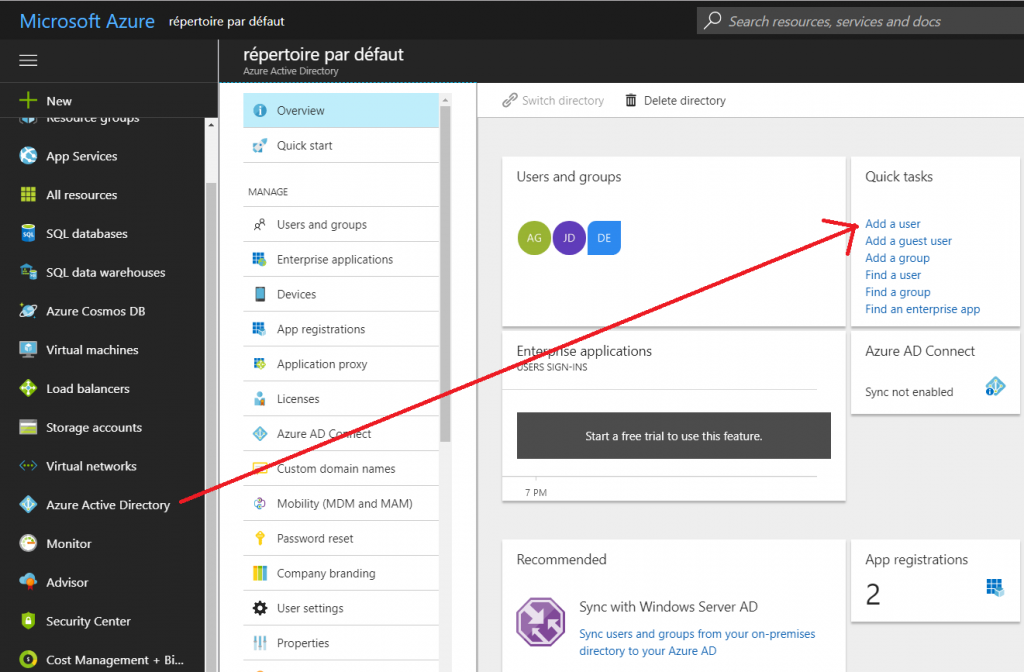The image size is (1024, 672).
Task: Click Sync not enabled status text
Action: tap(909, 392)
